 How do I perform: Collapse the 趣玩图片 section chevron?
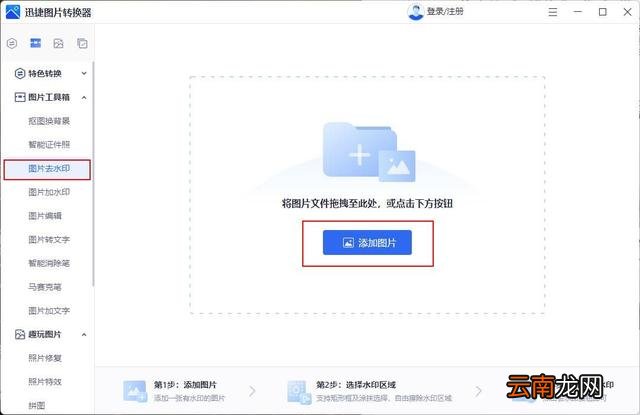click(84, 335)
